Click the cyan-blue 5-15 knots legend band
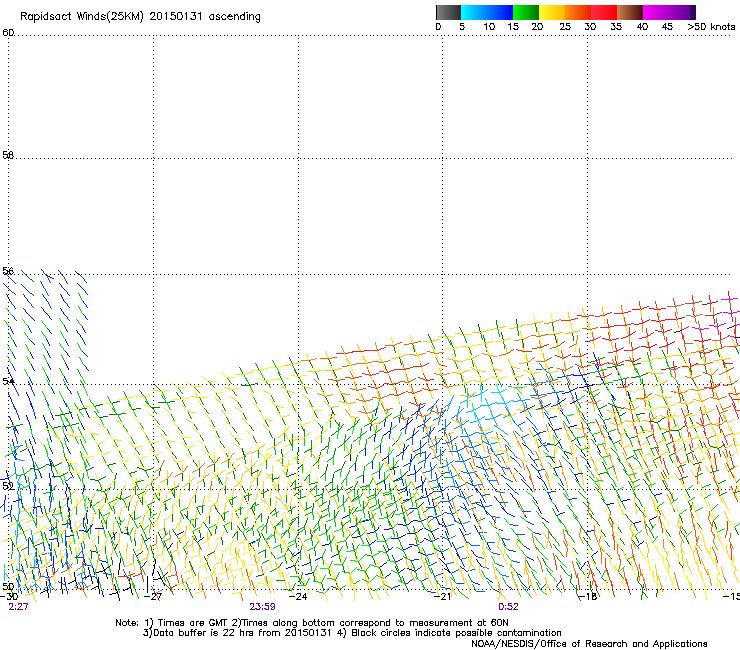Image resolution: width=740 pixels, height=650 pixels. (x=487, y=12)
